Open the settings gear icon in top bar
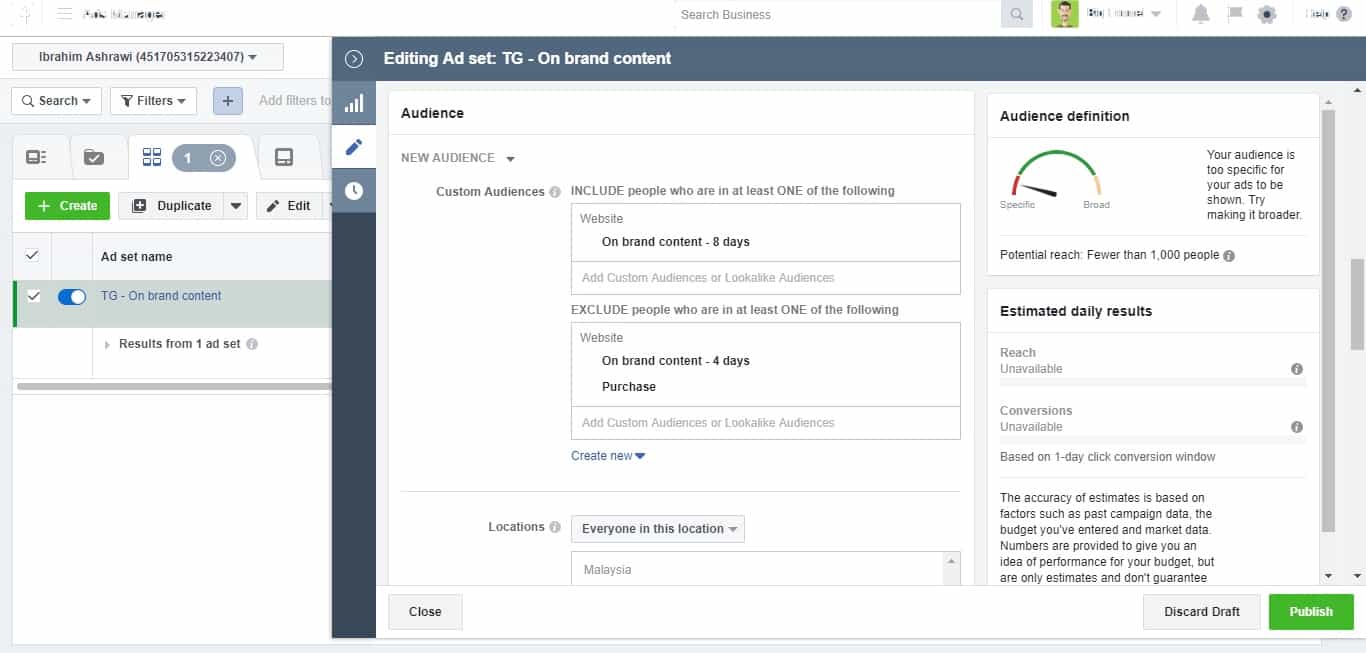This screenshot has width=1366, height=653. [1267, 14]
